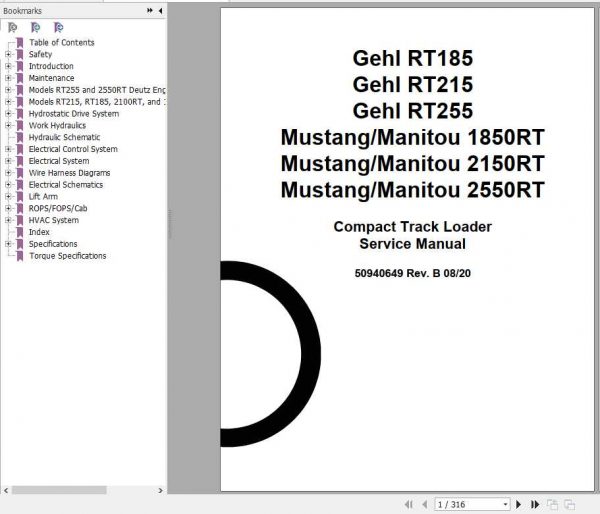Click the '50940649 Rev. B 08/20' text

[412, 273]
